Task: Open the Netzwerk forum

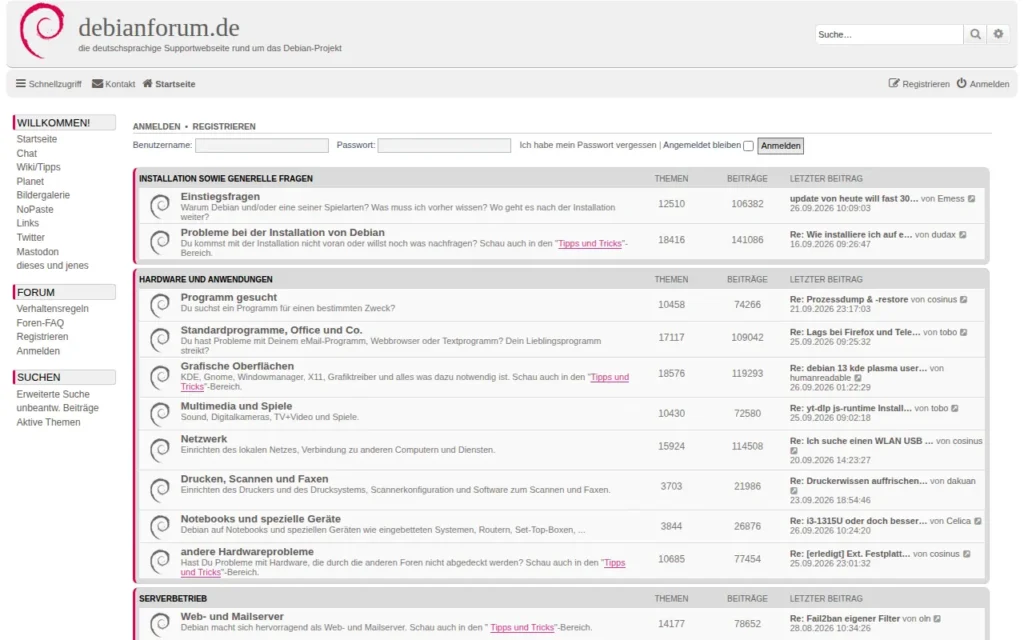Action: 204,439
